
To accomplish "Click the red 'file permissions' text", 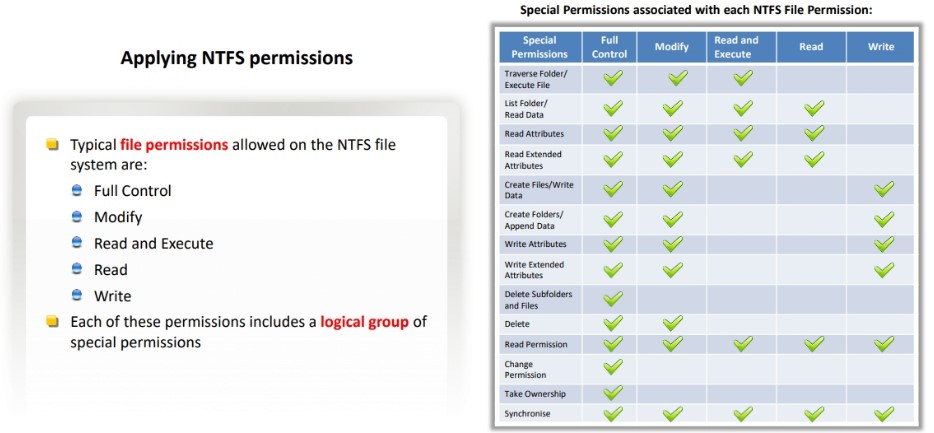I will pyautogui.click(x=174, y=145).
